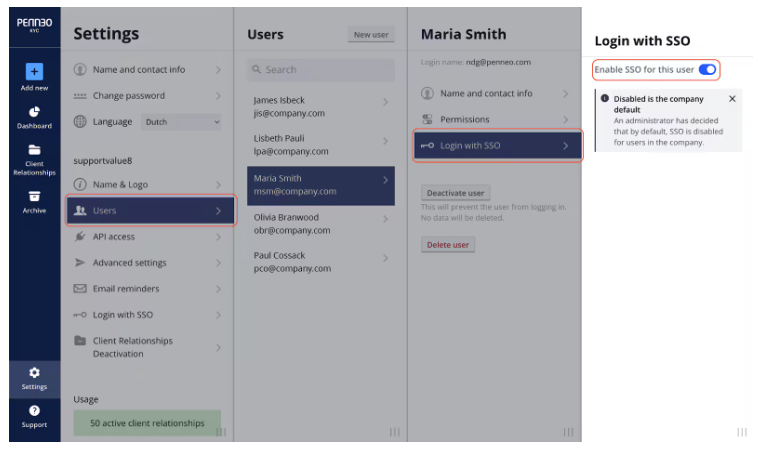
Task: Click the Users Search field
Action: tap(321, 70)
